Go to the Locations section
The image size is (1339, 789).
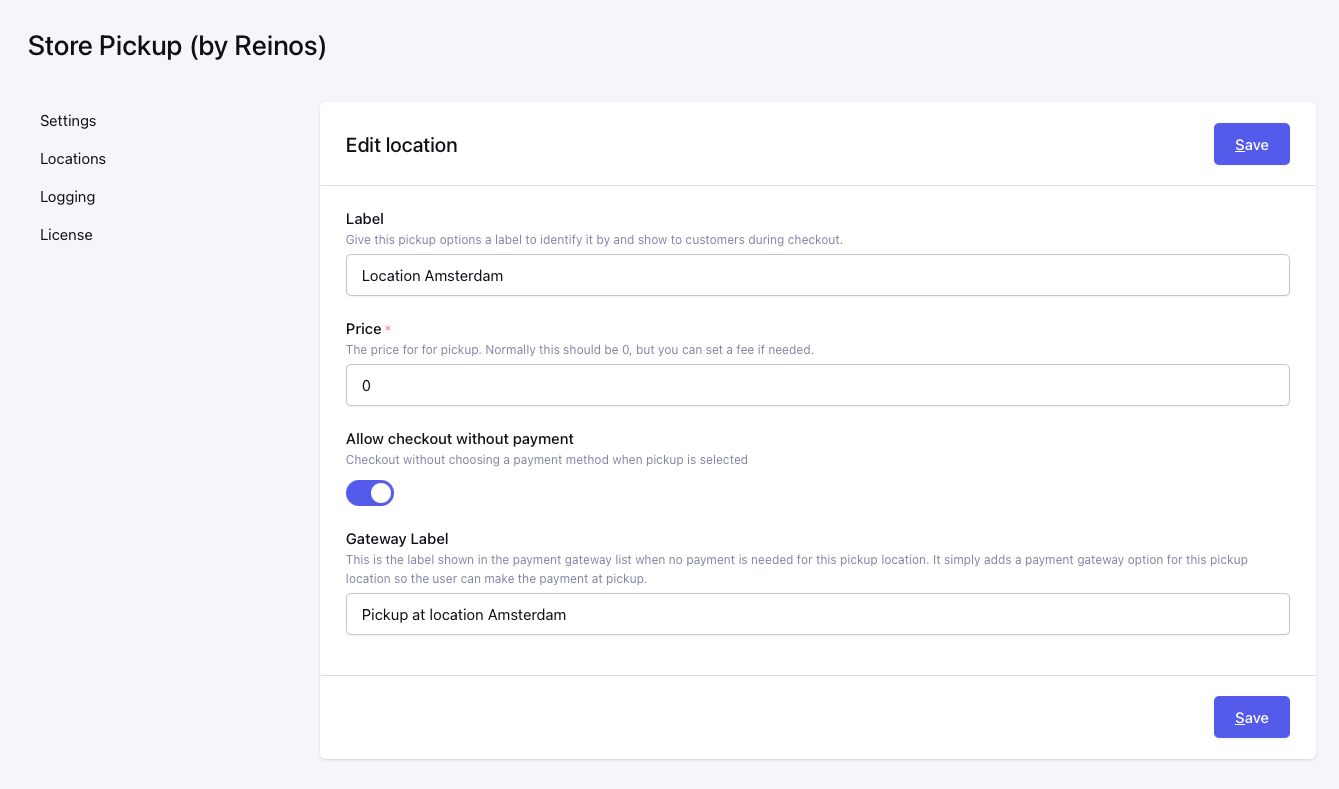(73, 159)
